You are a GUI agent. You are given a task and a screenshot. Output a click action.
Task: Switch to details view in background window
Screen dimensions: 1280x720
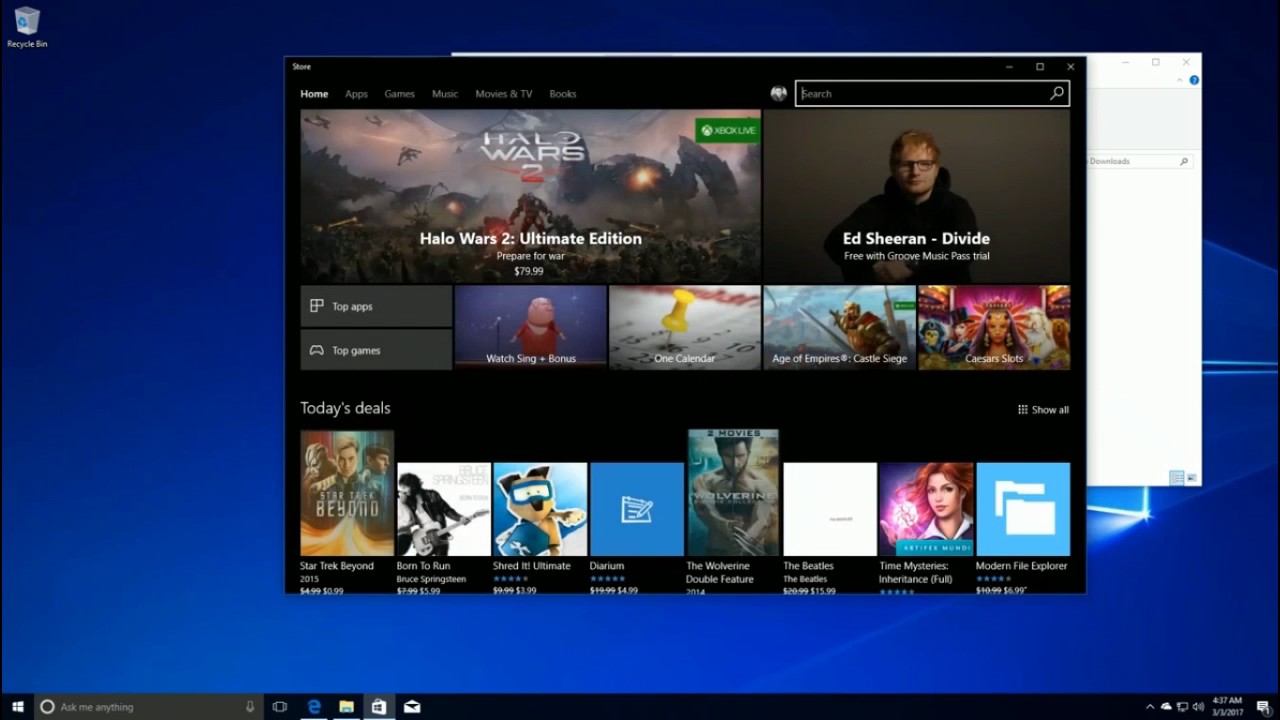1176,478
